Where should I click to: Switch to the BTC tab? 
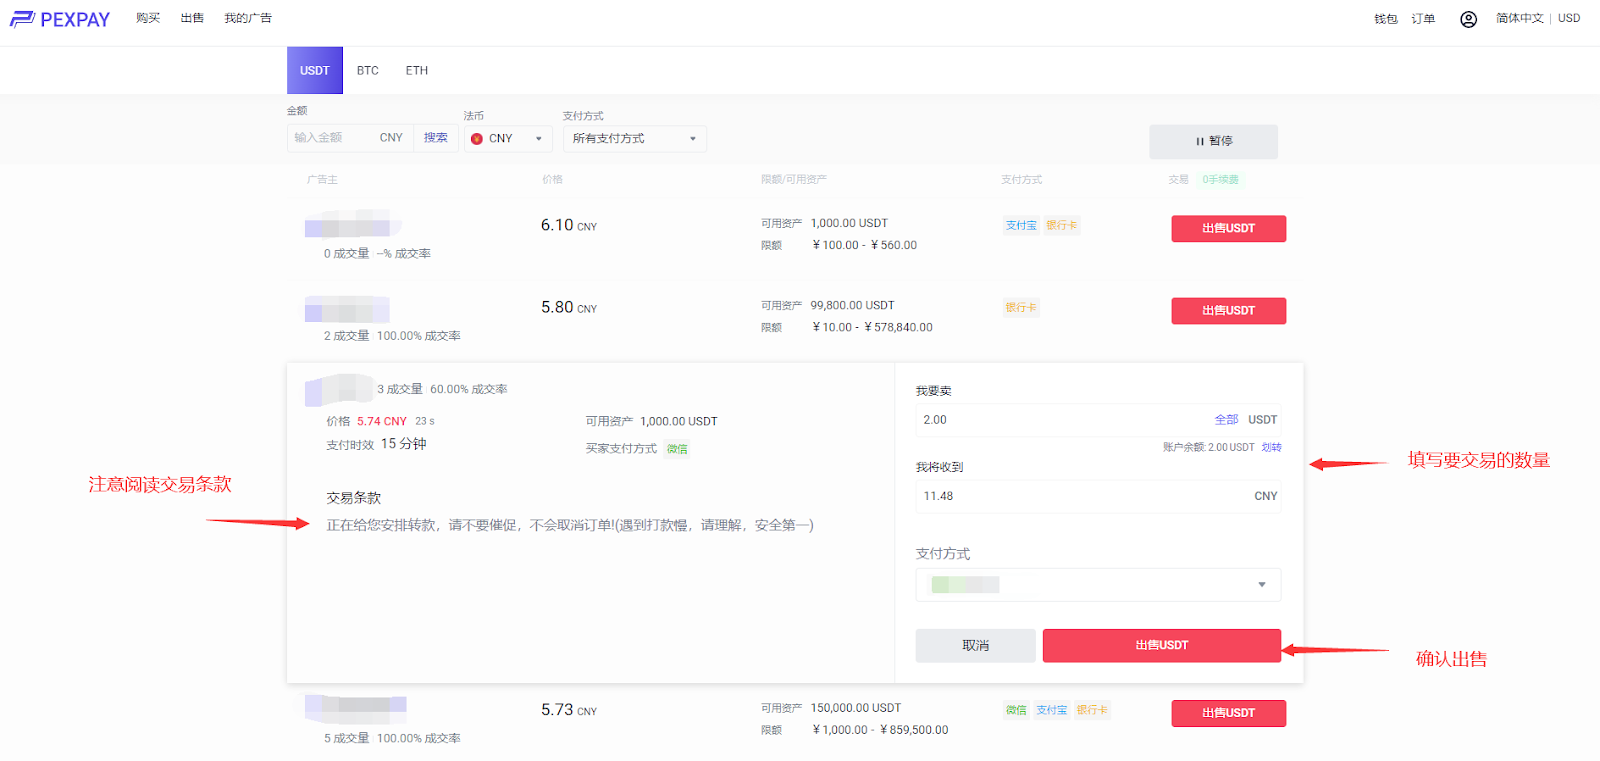pyautogui.click(x=368, y=71)
